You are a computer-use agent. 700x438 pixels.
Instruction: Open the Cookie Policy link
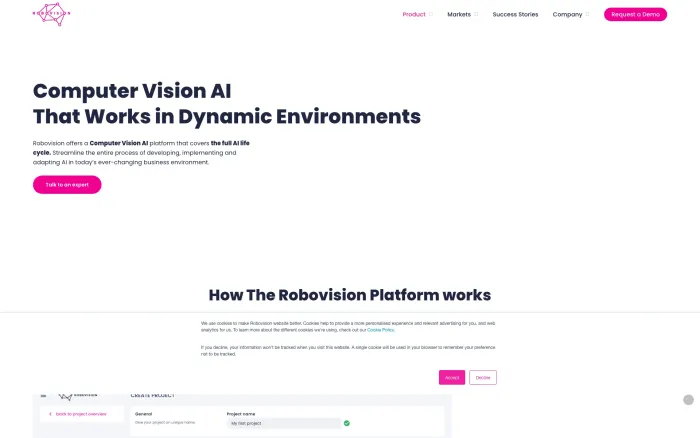[380, 330]
